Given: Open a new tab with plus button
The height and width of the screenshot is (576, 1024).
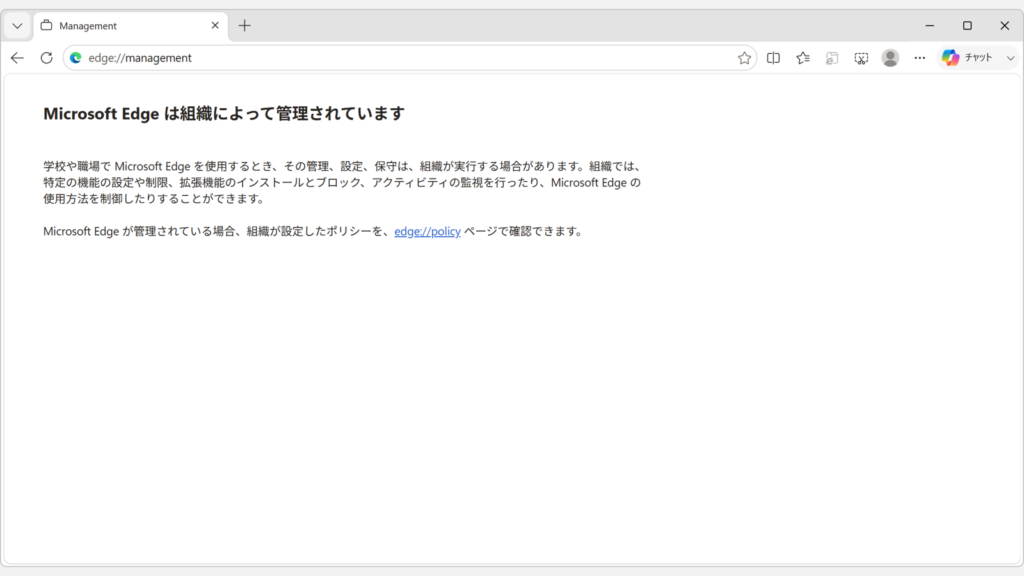Looking at the screenshot, I should point(244,25).
